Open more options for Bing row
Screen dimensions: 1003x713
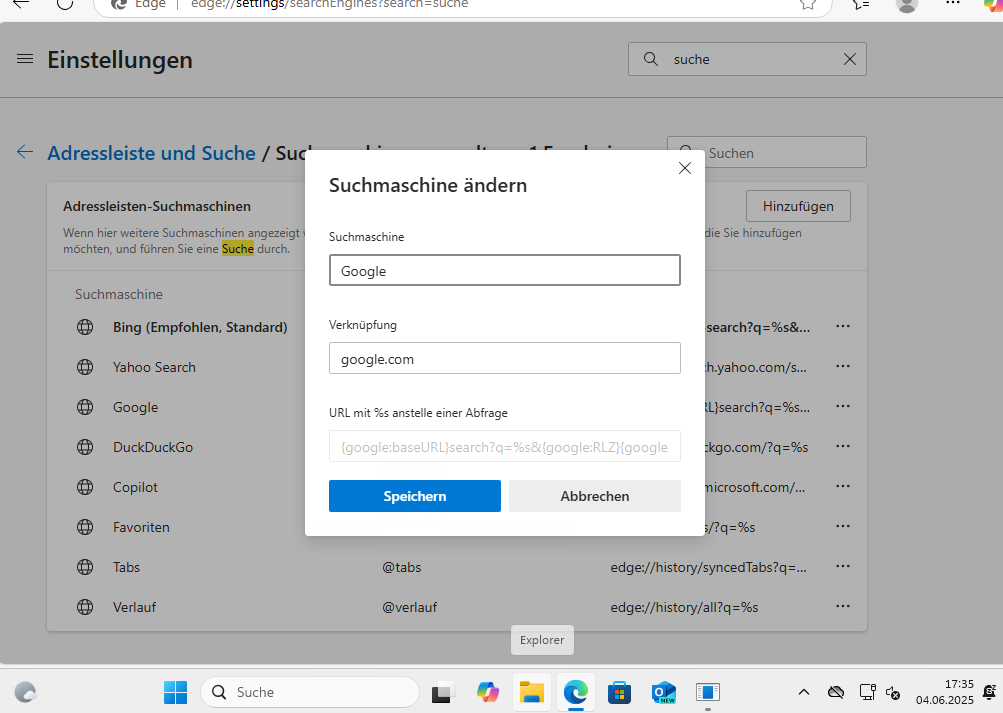pyautogui.click(x=843, y=326)
